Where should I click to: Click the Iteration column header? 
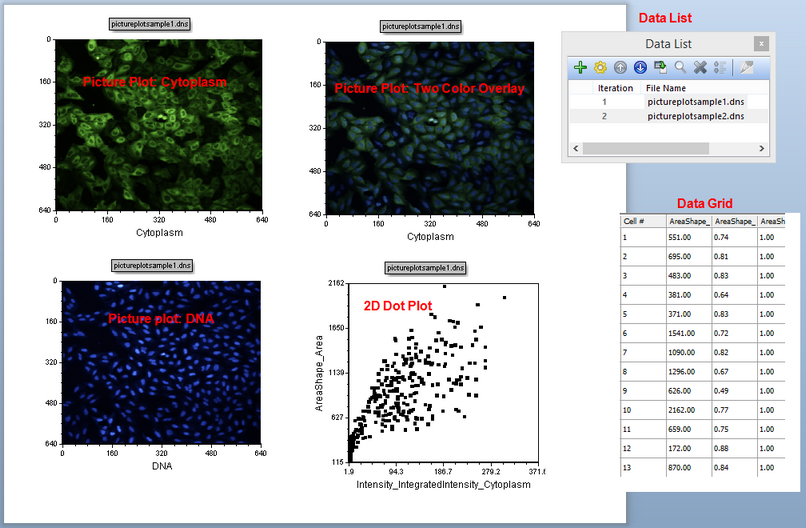[x=615, y=88]
